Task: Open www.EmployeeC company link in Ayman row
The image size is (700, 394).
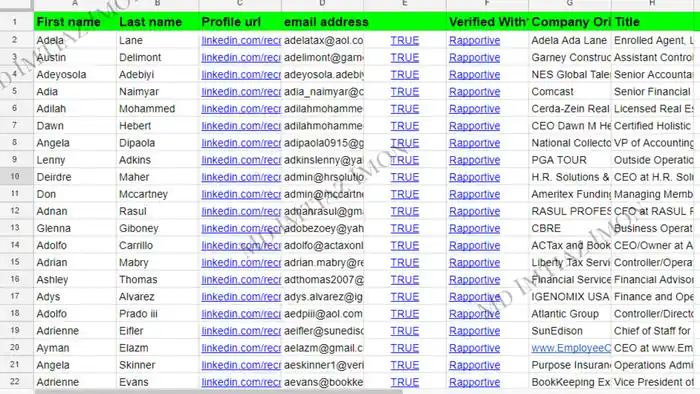Action: (x=571, y=348)
